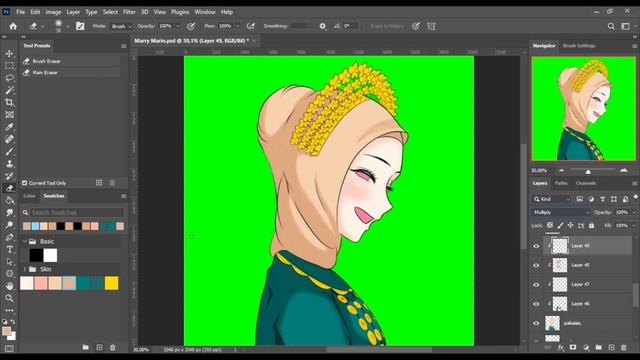Select the Eyedropper tool
This screenshot has width=640, height=360.
click(x=9, y=127)
